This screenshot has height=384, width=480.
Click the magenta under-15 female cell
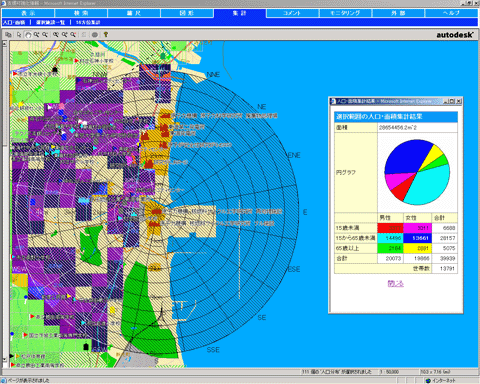pyautogui.click(x=417, y=228)
